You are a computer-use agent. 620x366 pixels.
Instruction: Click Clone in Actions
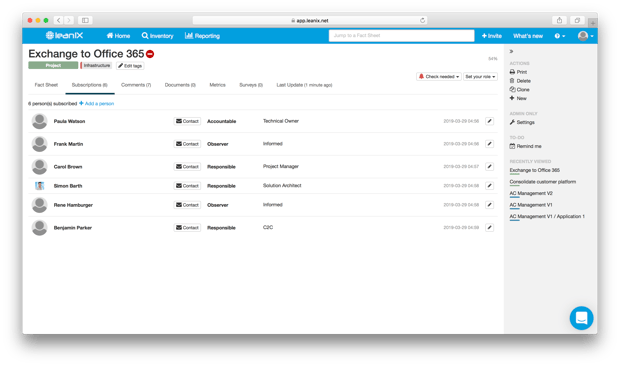click(x=520, y=90)
